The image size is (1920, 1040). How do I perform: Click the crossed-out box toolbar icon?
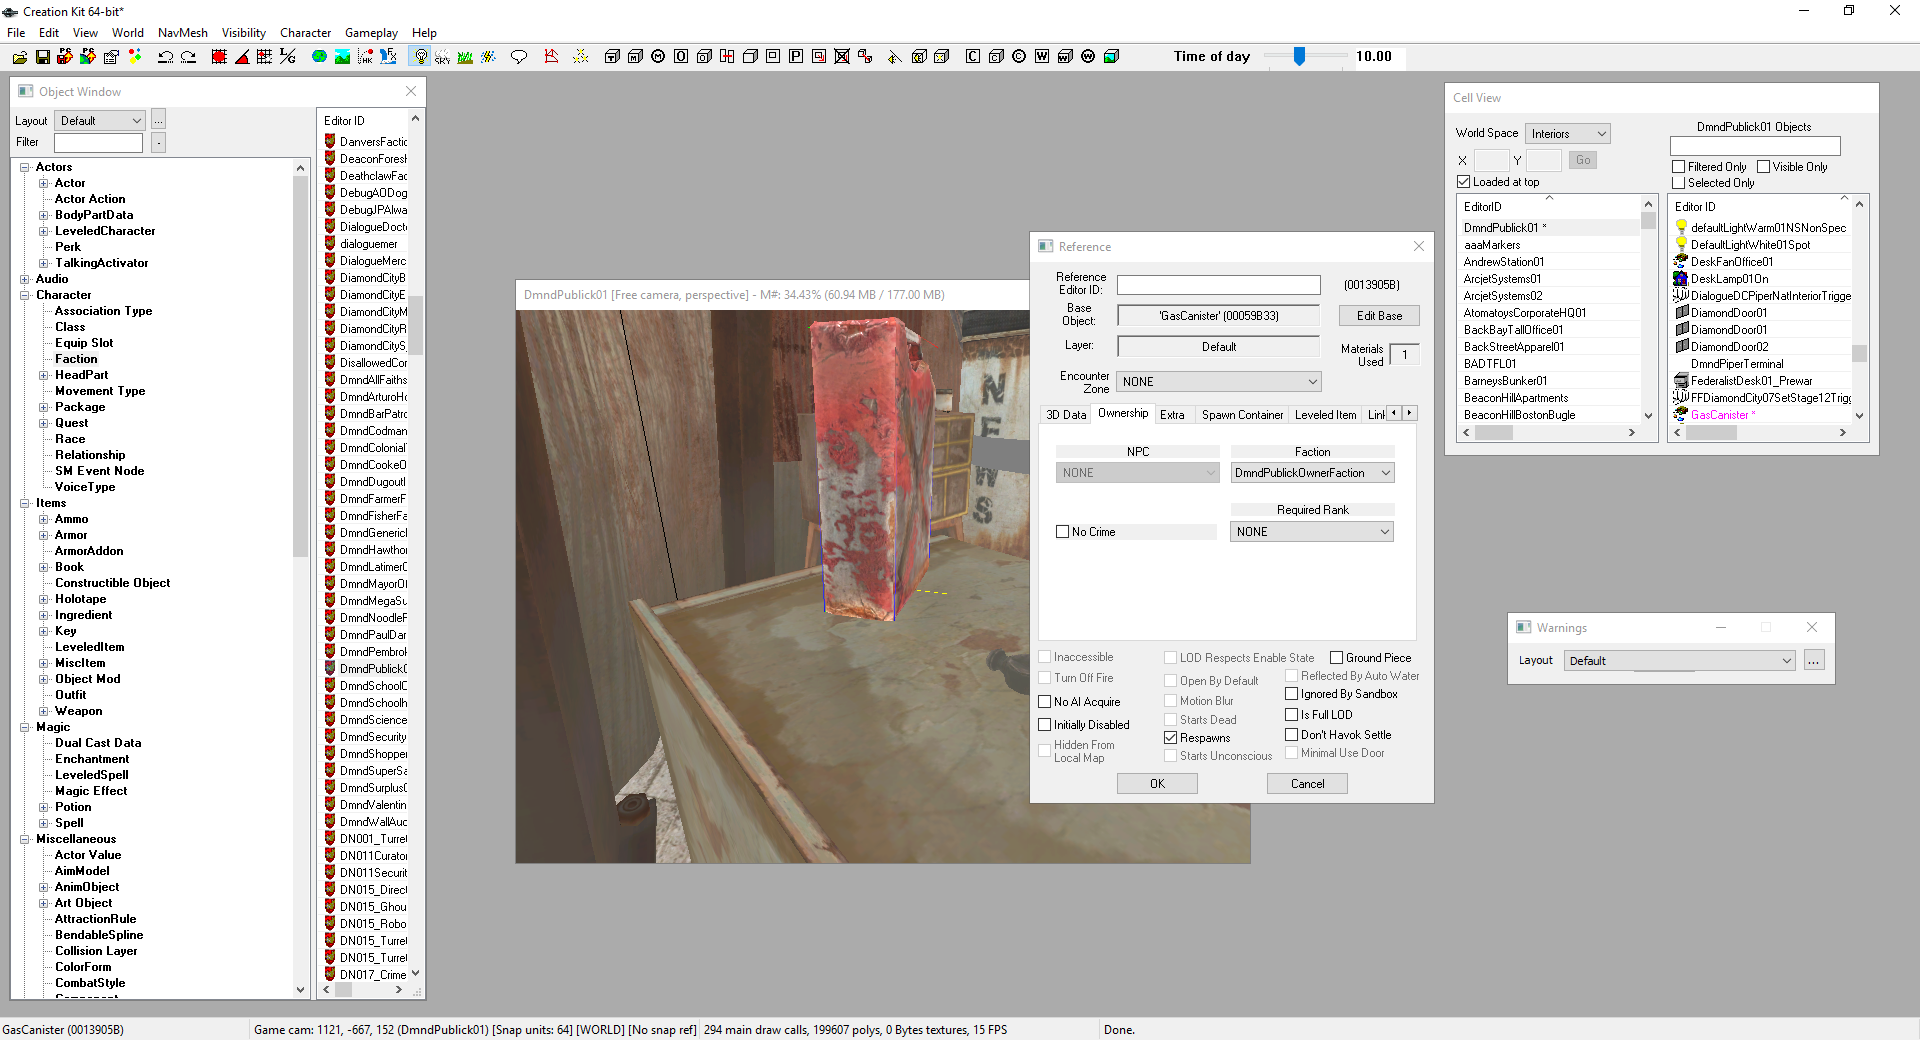842,57
